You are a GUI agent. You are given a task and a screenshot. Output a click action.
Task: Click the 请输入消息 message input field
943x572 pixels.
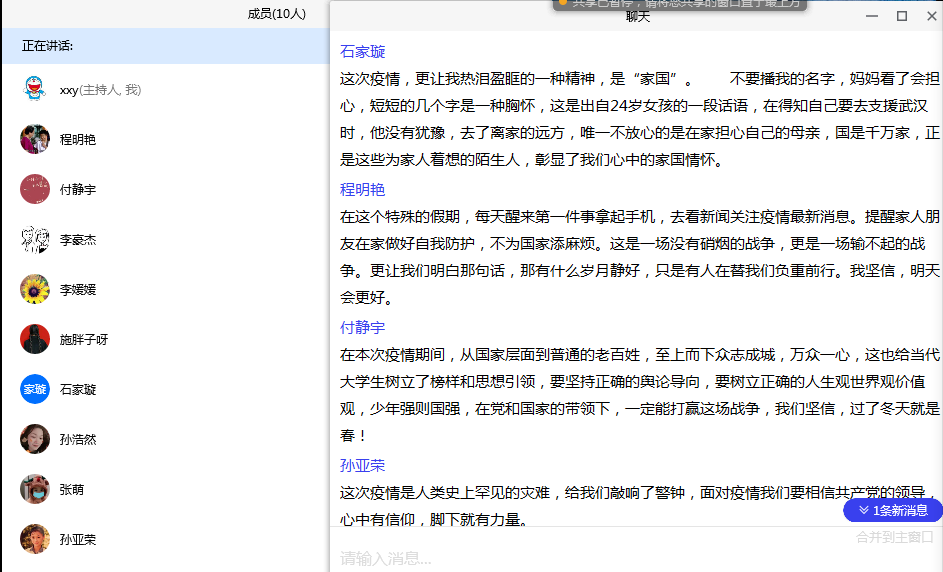click(x=600, y=558)
